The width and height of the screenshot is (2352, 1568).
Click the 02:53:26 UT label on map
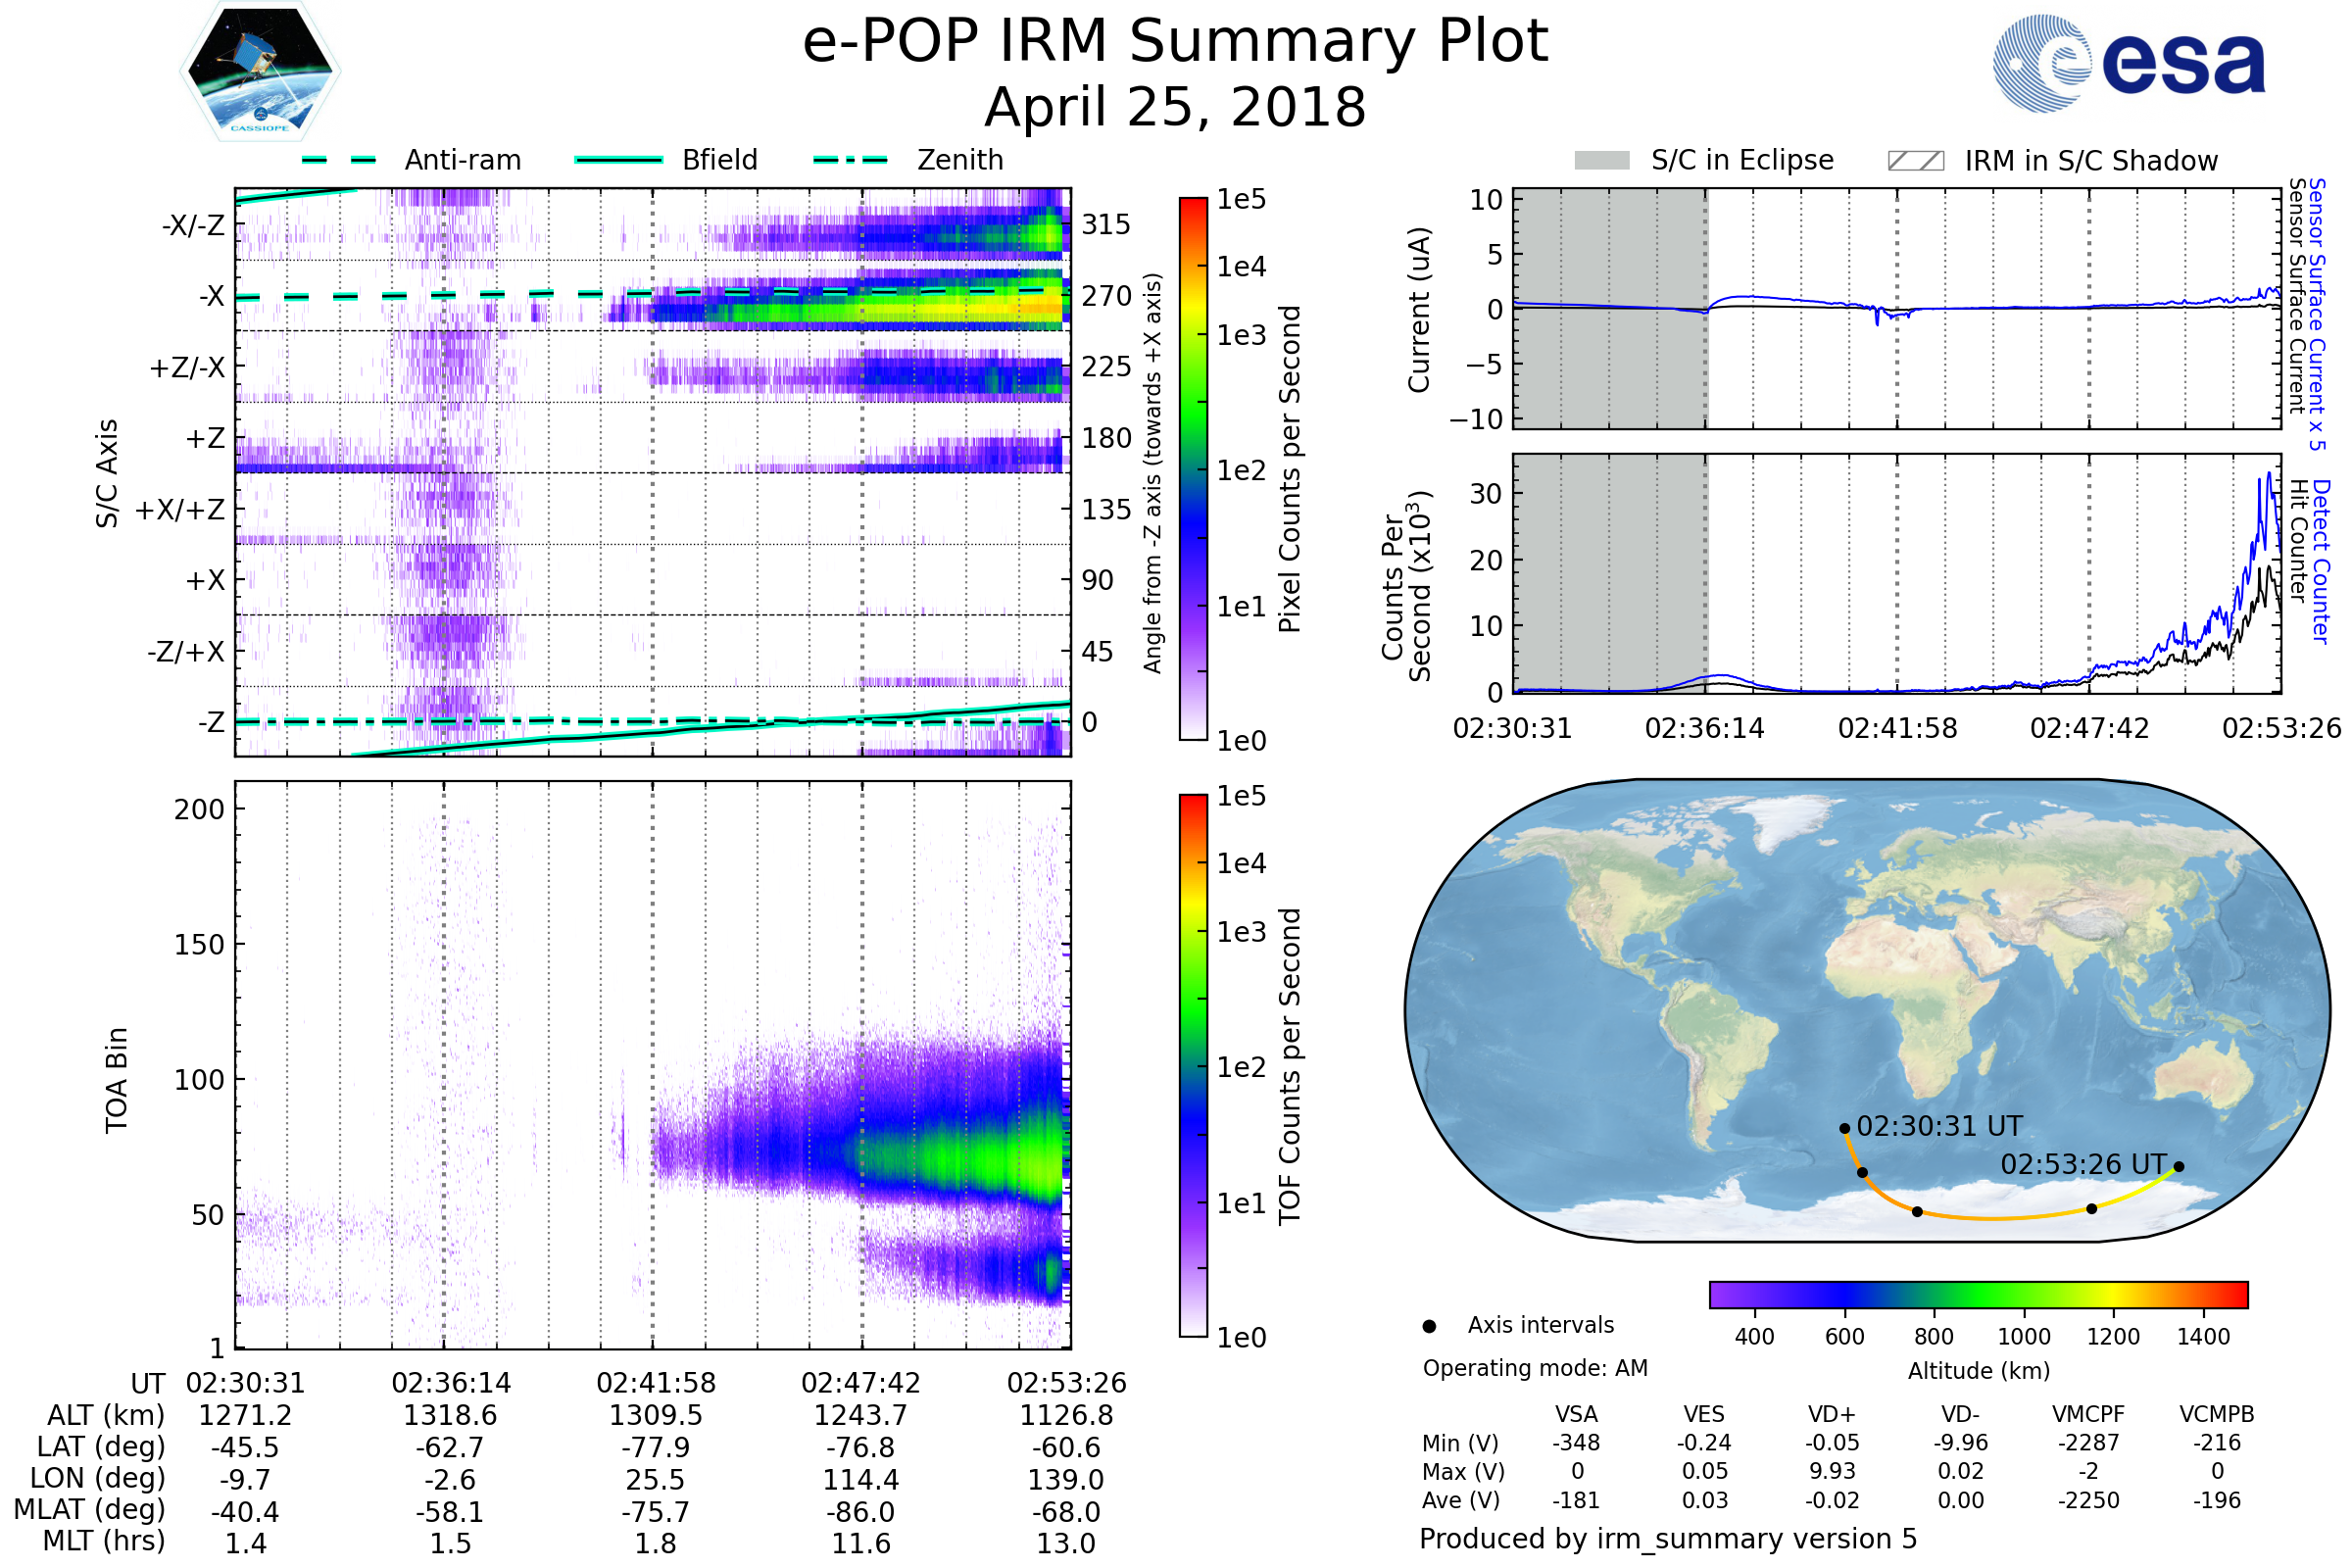[2083, 1165]
